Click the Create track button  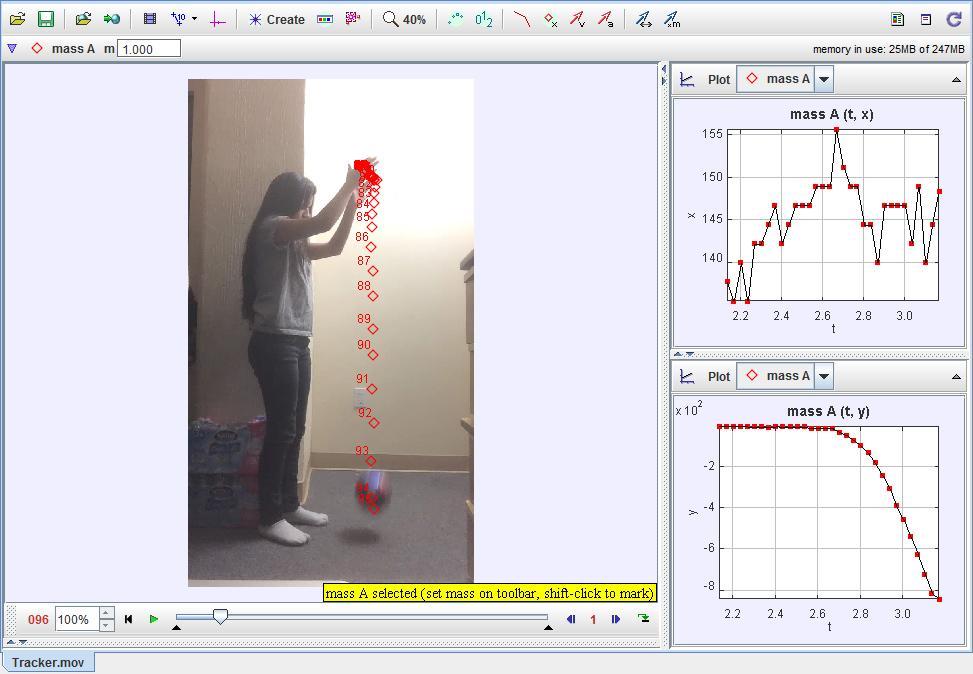click(x=277, y=19)
